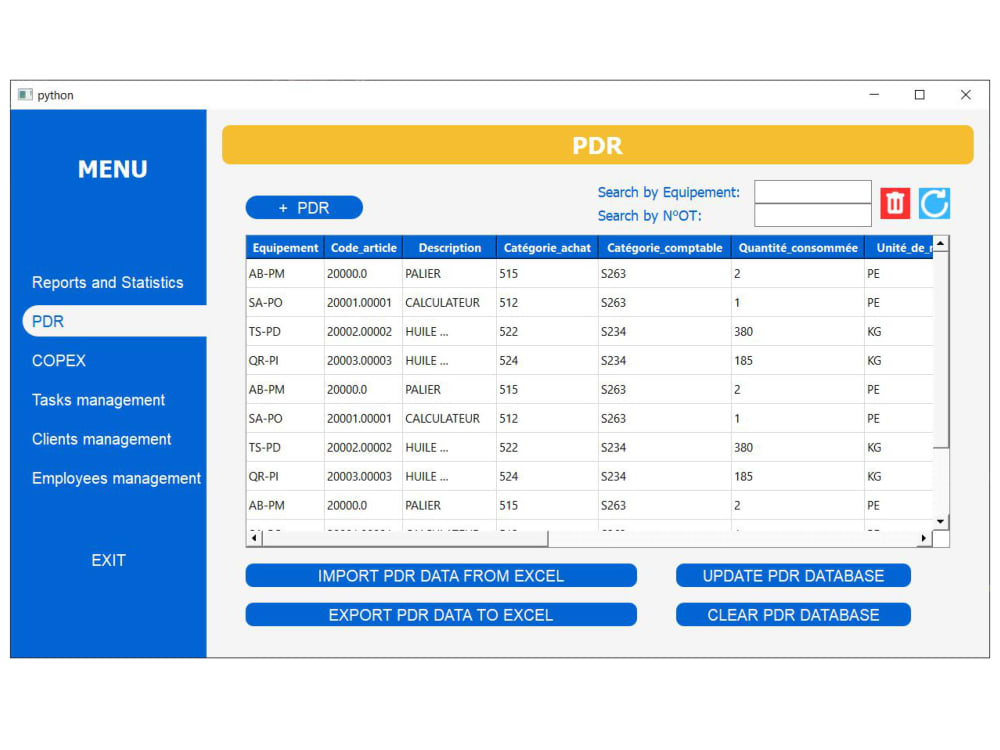The width and height of the screenshot is (1000, 750).
Task: Click the python window title icon
Action: point(25,95)
